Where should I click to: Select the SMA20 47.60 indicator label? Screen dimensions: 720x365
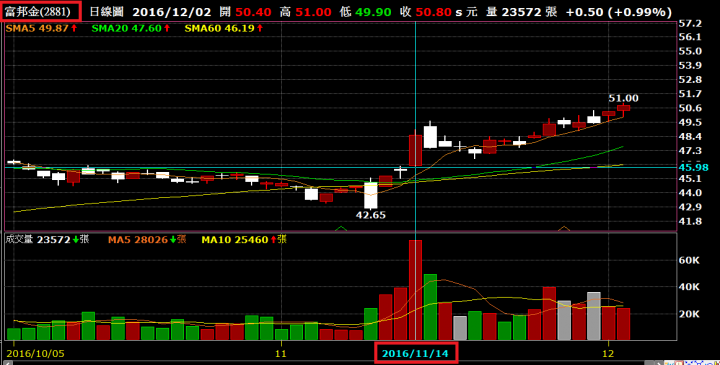tap(131, 28)
